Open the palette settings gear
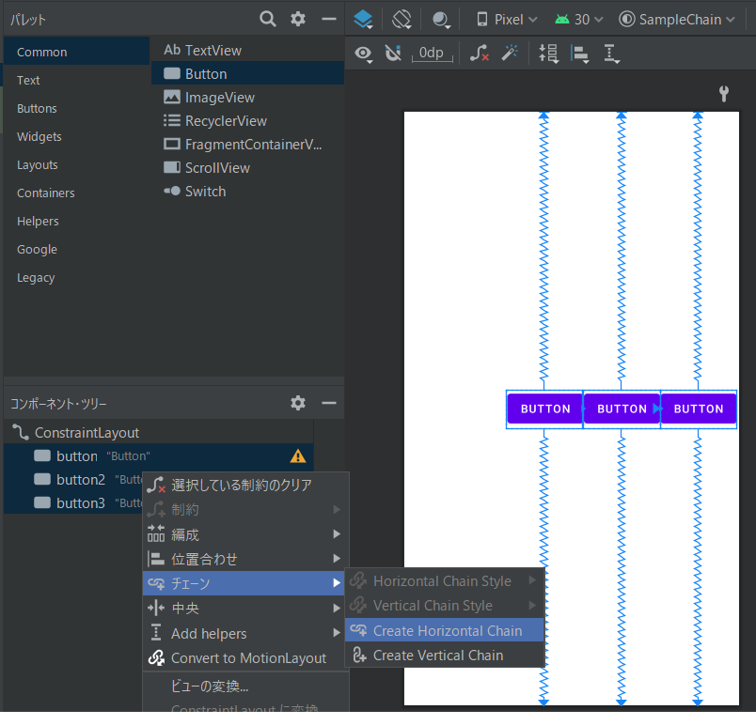This screenshot has width=756, height=712. tap(297, 19)
